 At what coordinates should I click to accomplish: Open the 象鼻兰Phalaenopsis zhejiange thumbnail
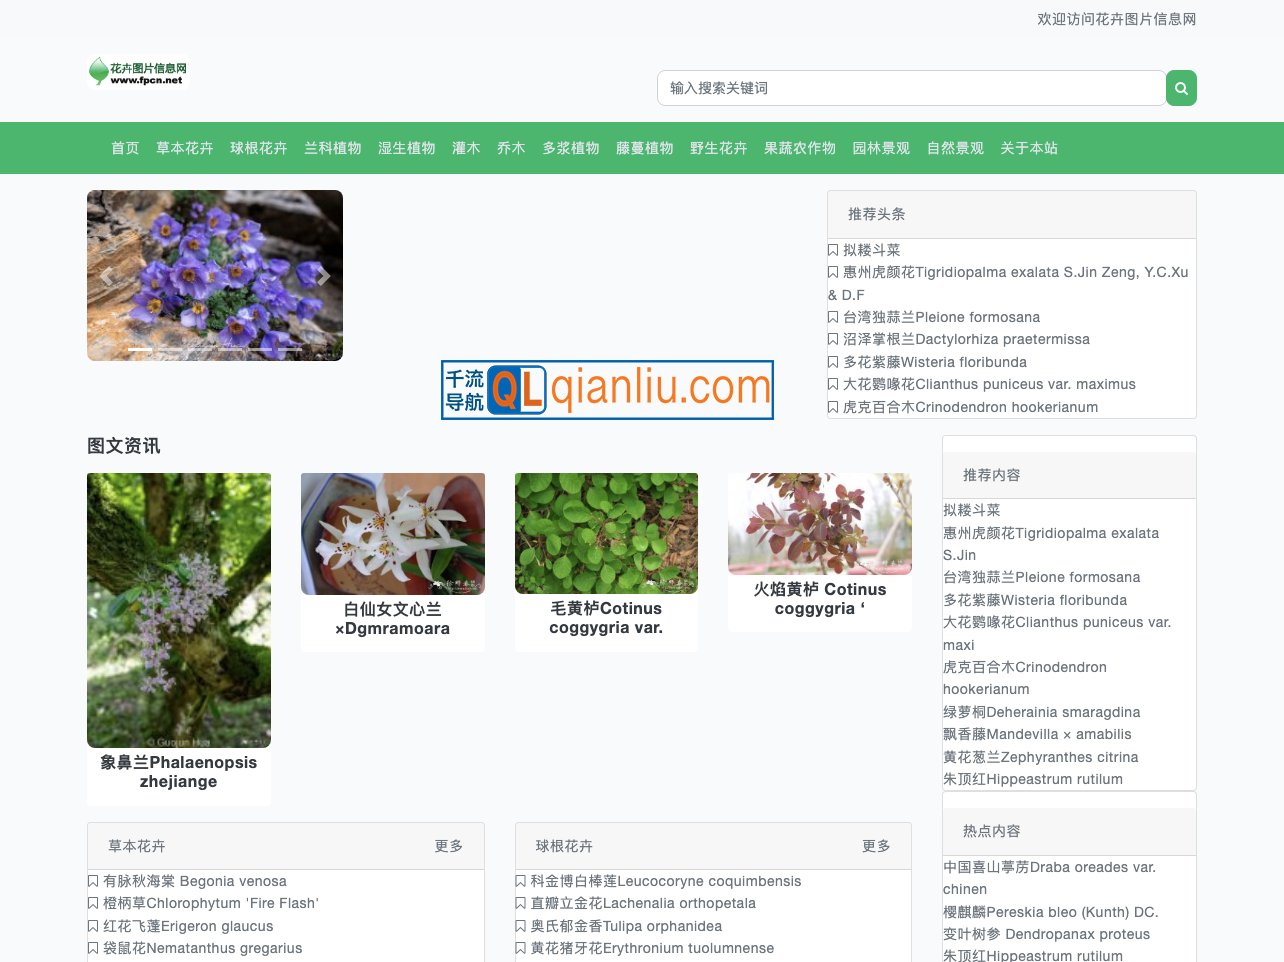178,610
